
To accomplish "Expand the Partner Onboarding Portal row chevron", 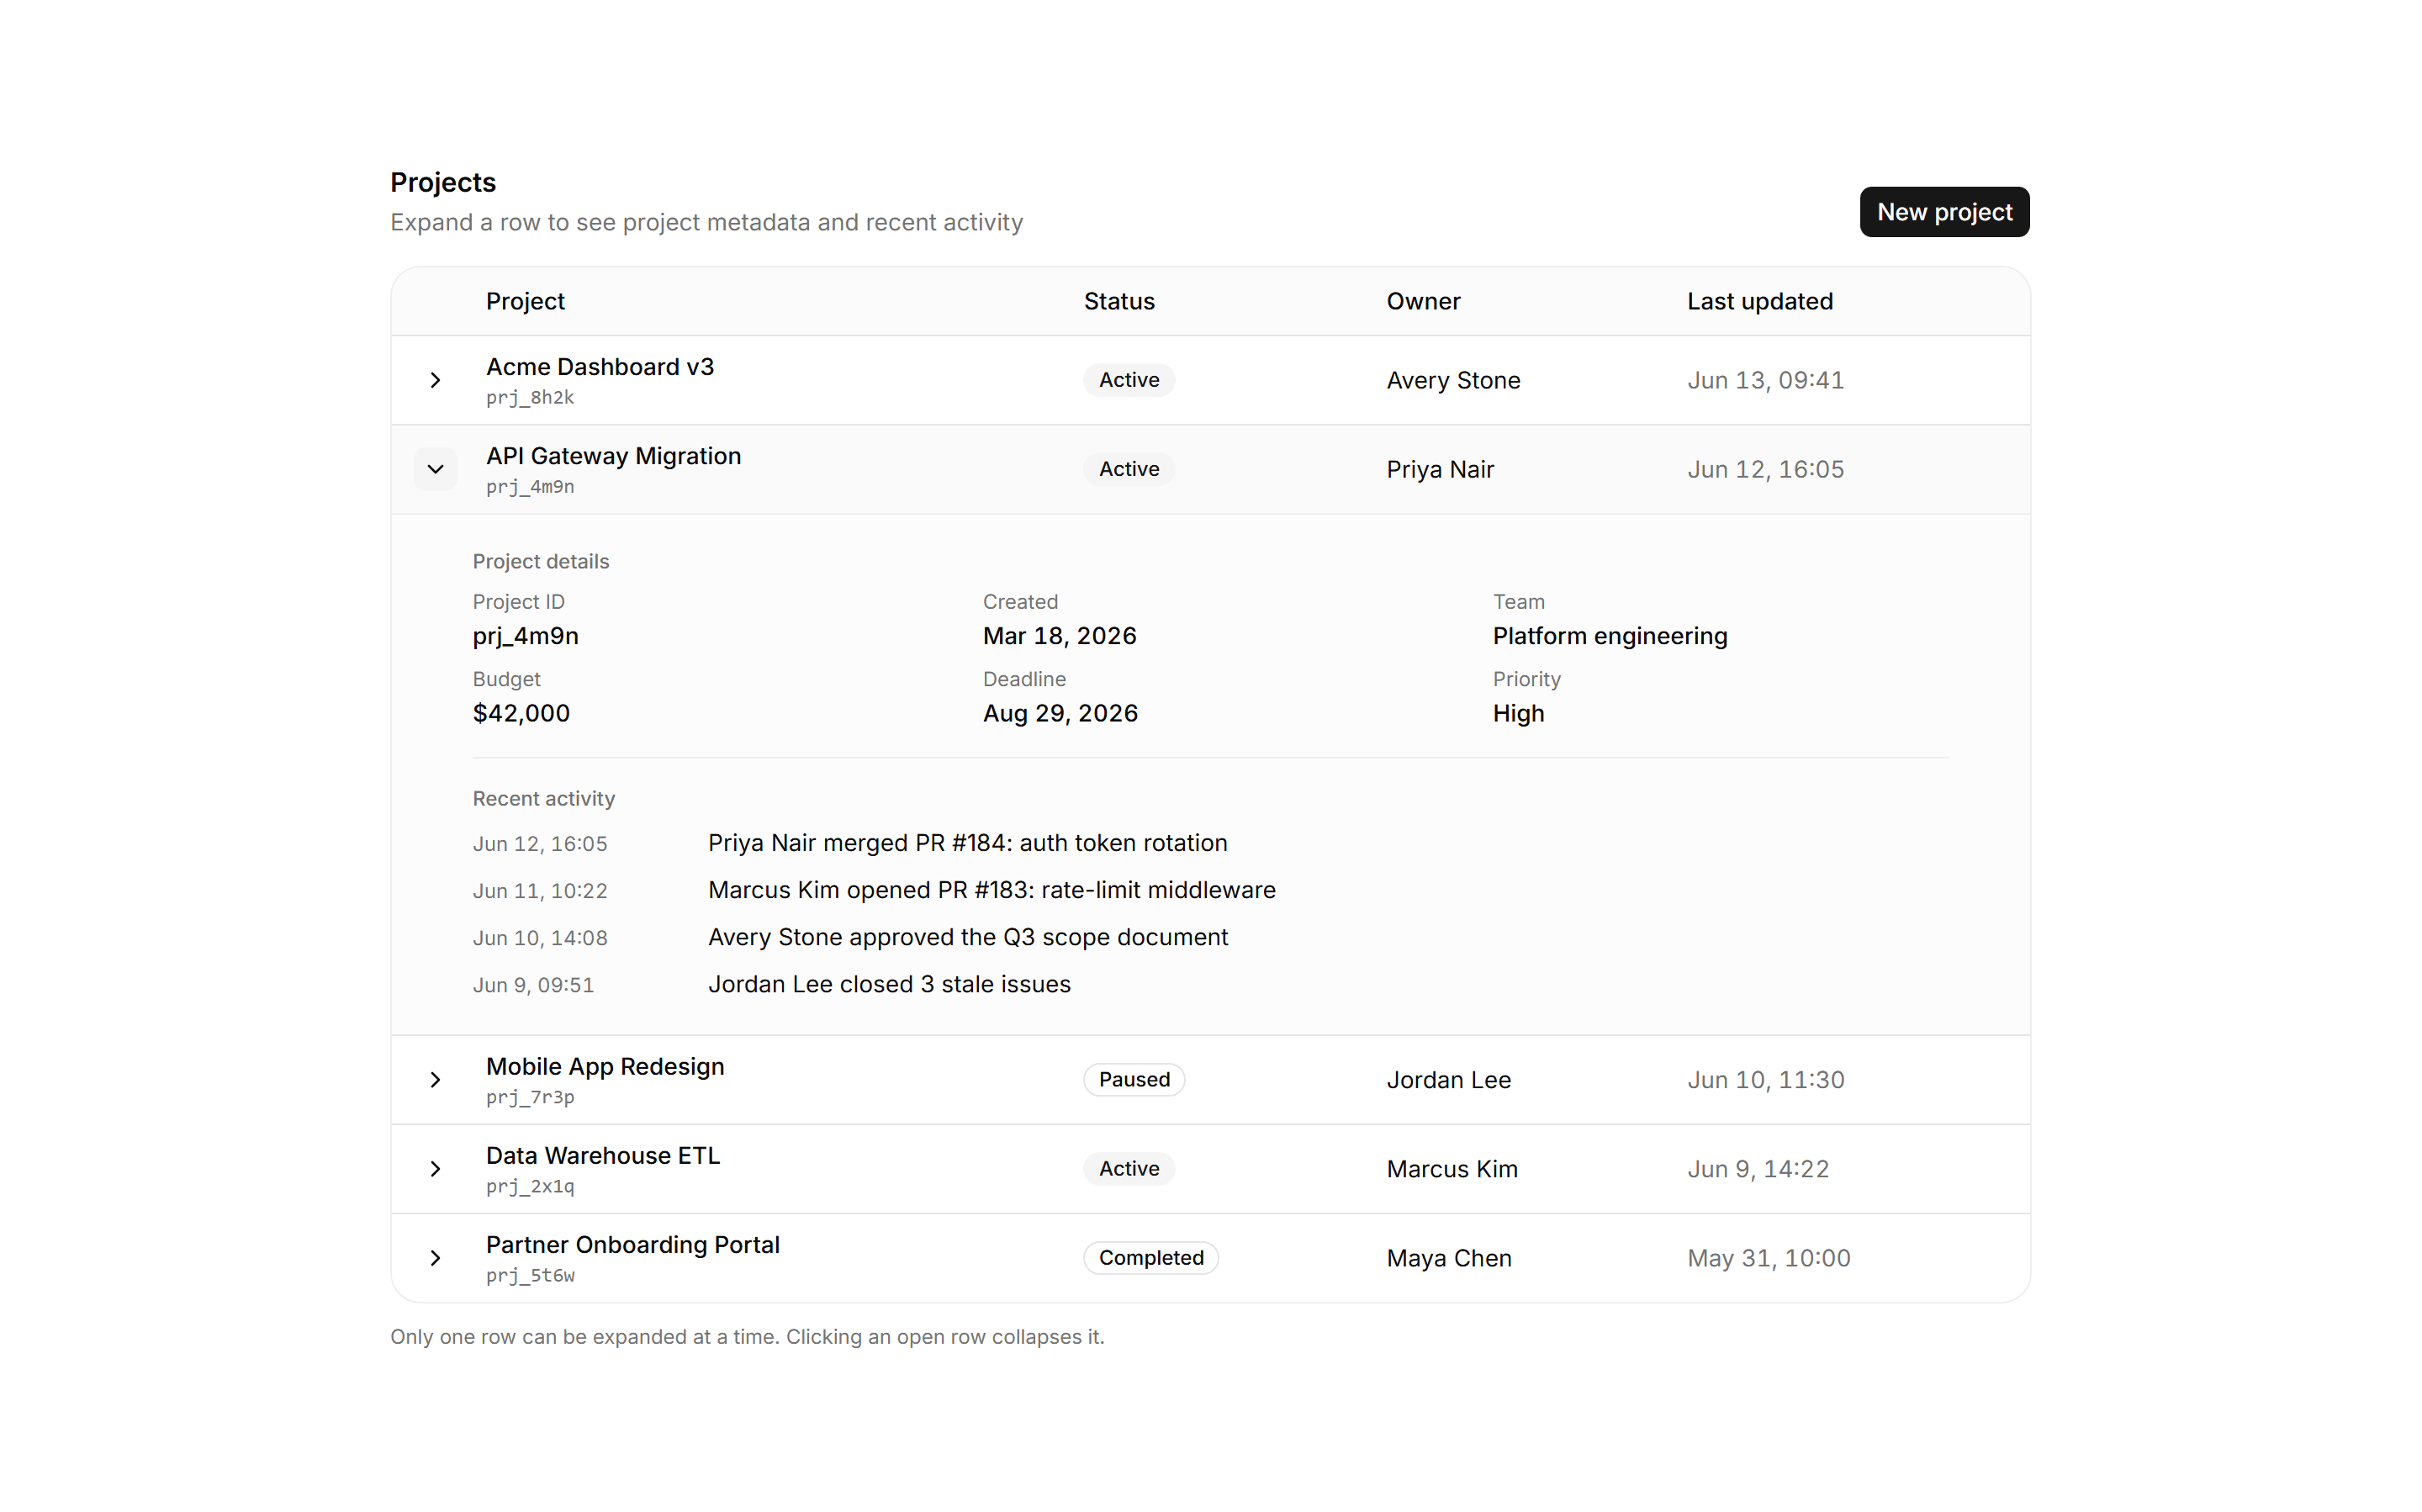I will coord(435,1258).
